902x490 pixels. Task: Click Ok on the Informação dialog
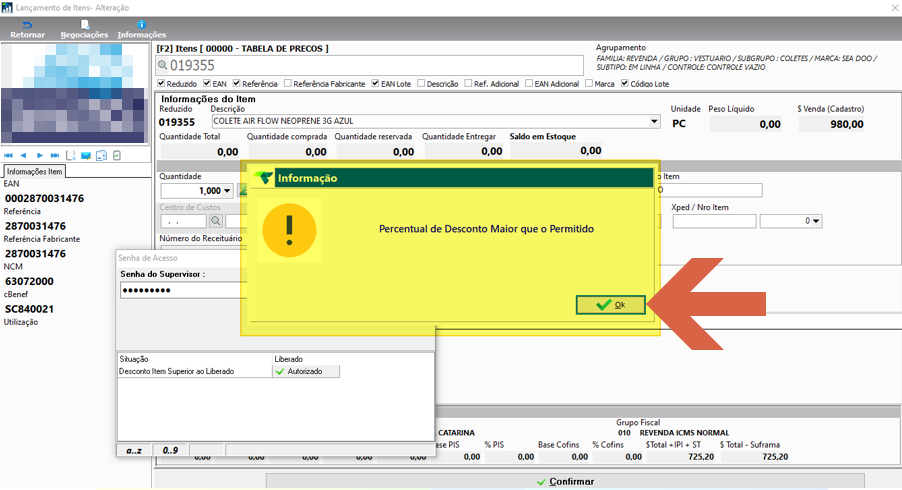coord(610,305)
